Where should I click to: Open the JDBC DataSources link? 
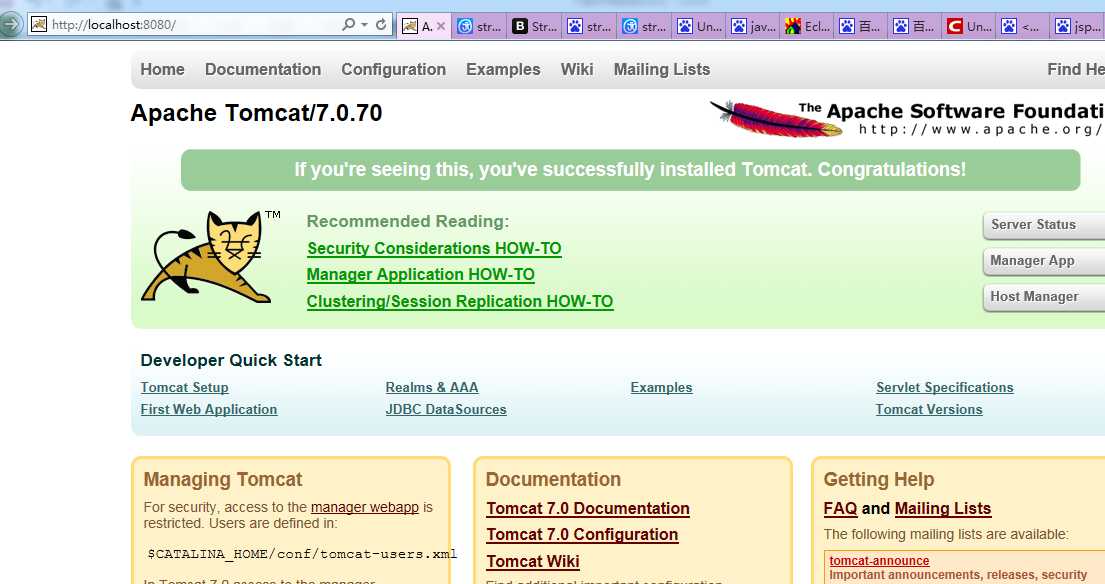446,409
